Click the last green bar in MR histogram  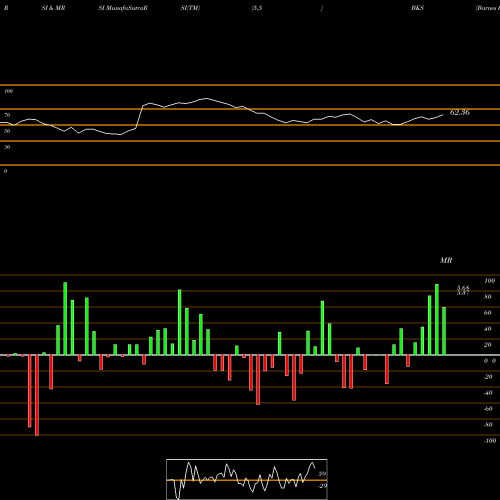pyautogui.click(x=444, y=331)
